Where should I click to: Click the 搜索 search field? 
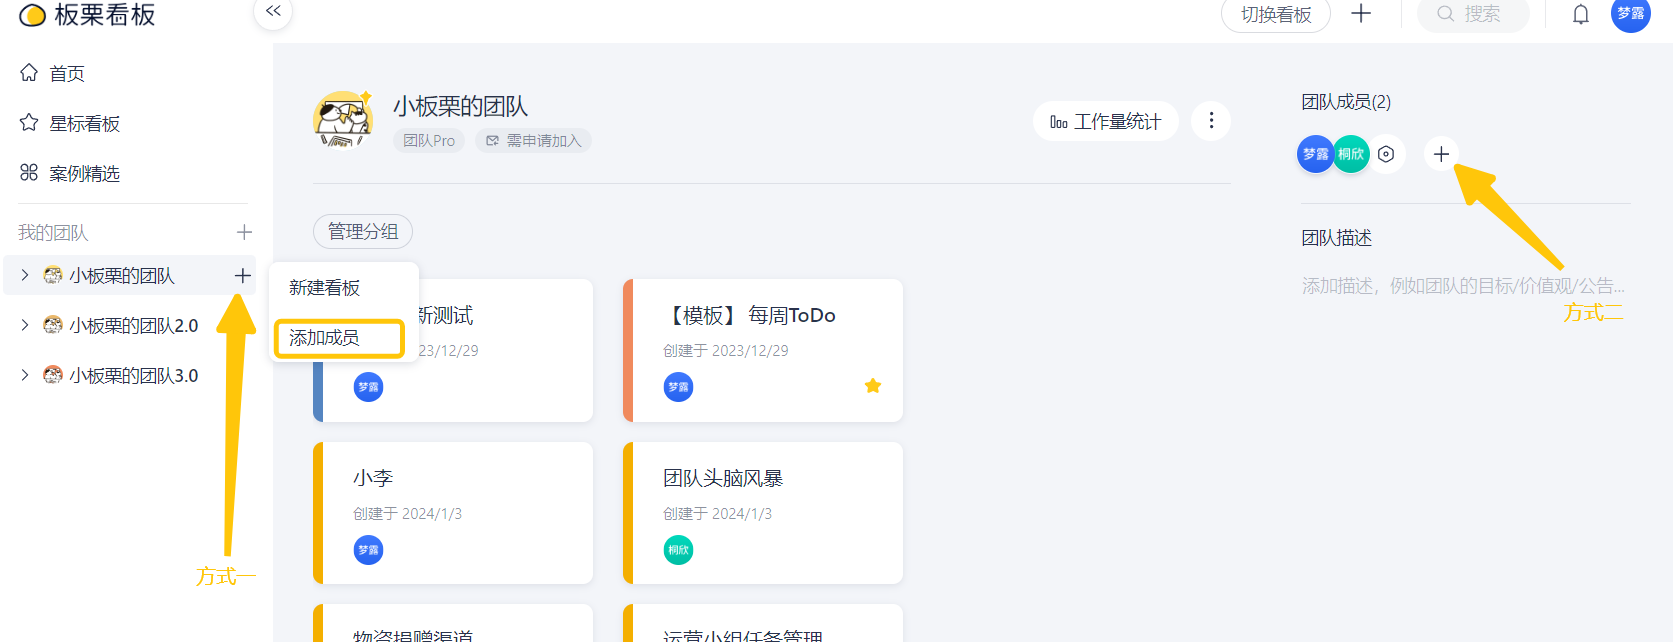click(1473, 14)
